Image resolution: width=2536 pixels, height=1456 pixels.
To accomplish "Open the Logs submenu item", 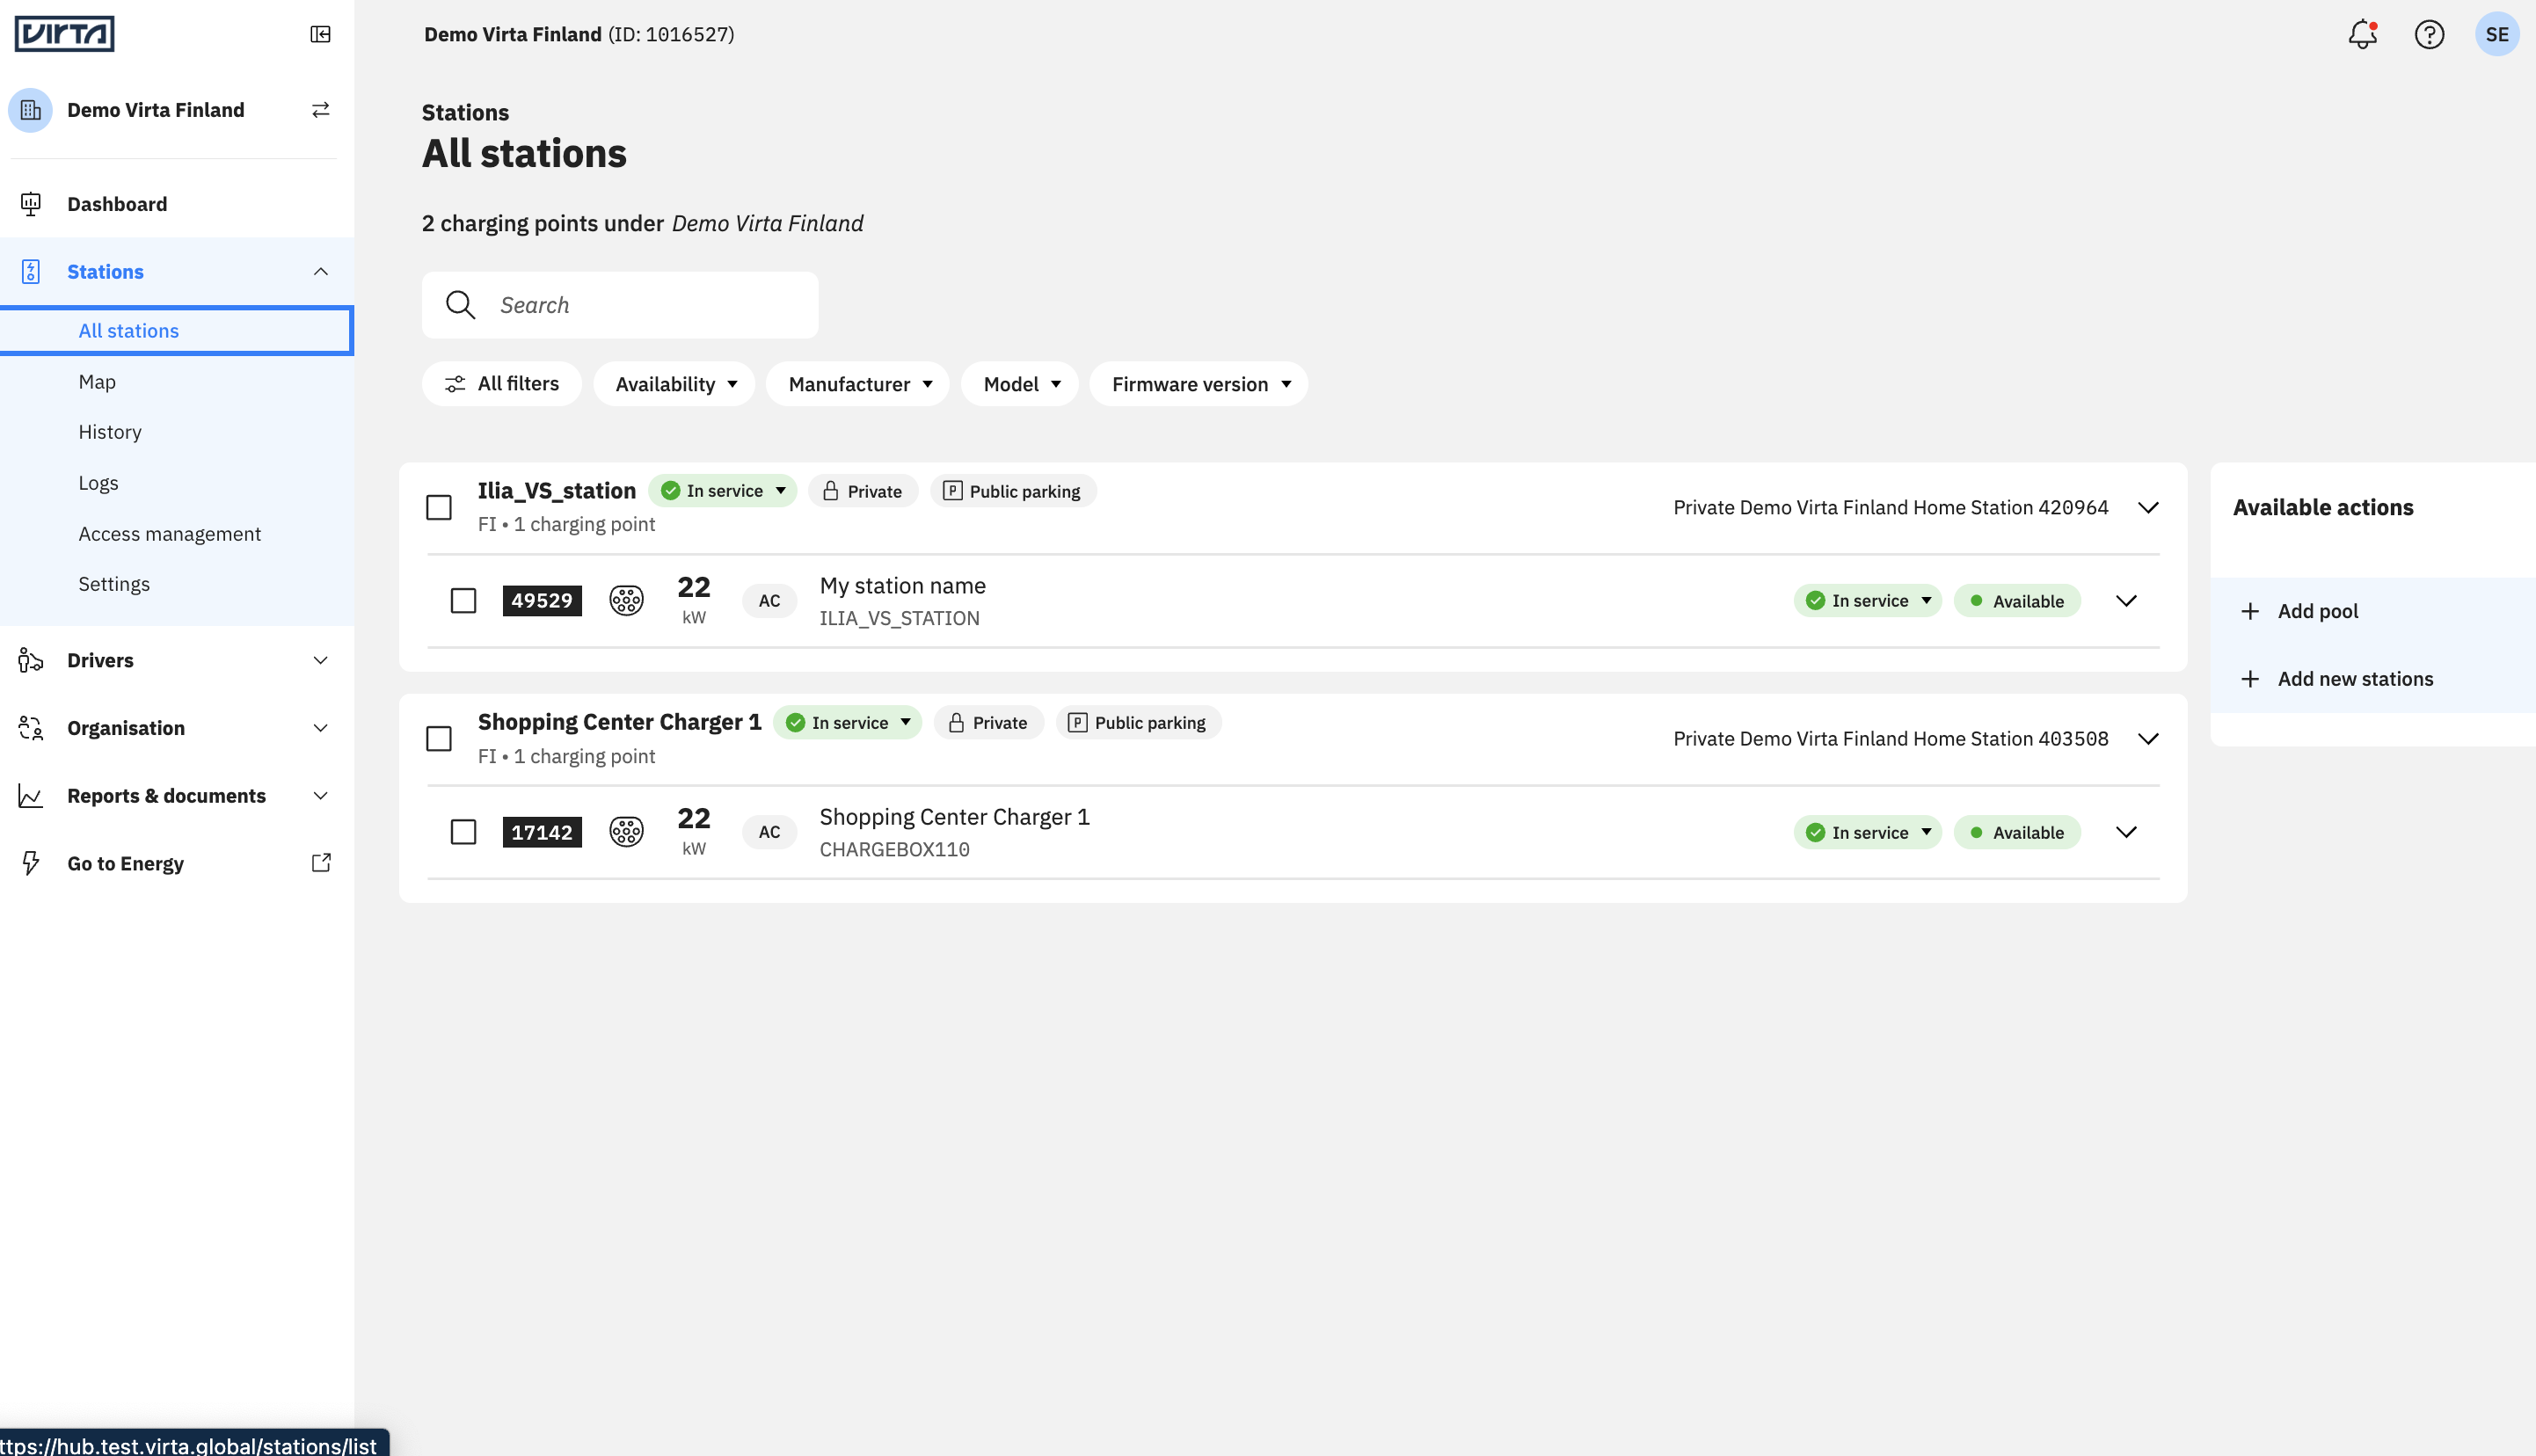I will 98,483.
